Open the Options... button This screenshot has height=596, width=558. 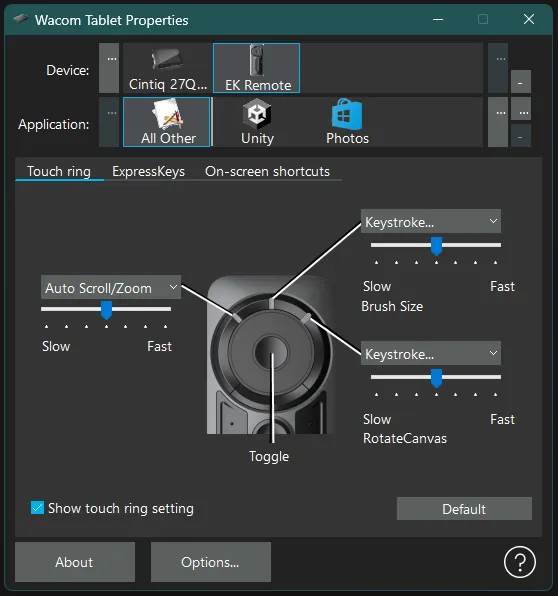[x=211, y=562]
